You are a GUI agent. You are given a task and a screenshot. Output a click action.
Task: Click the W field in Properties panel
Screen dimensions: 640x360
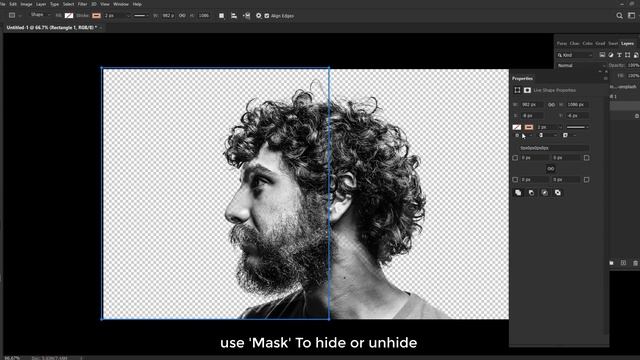532,104
